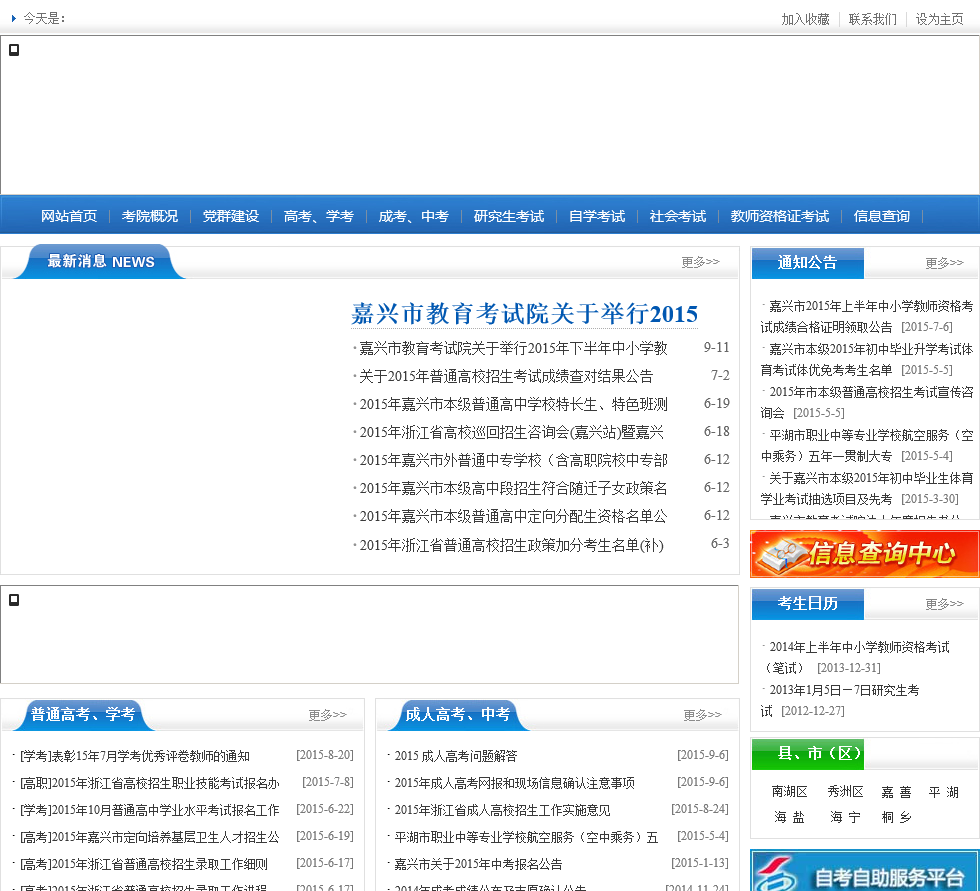This screenshot has width=980, height=891.
Task: Open [高职]2015年浙江省高校招生职业技能考试报名办
Action: pos(150,783)
